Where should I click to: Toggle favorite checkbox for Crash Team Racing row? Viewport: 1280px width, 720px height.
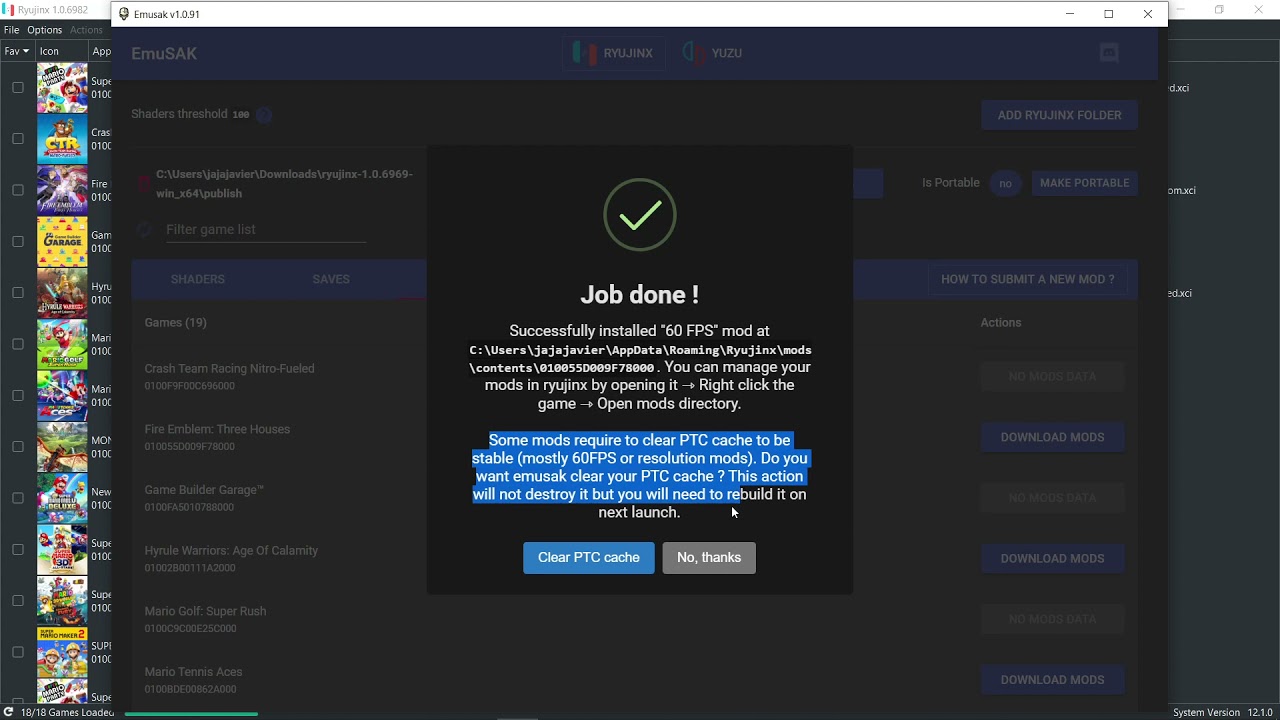pos(18,139)
